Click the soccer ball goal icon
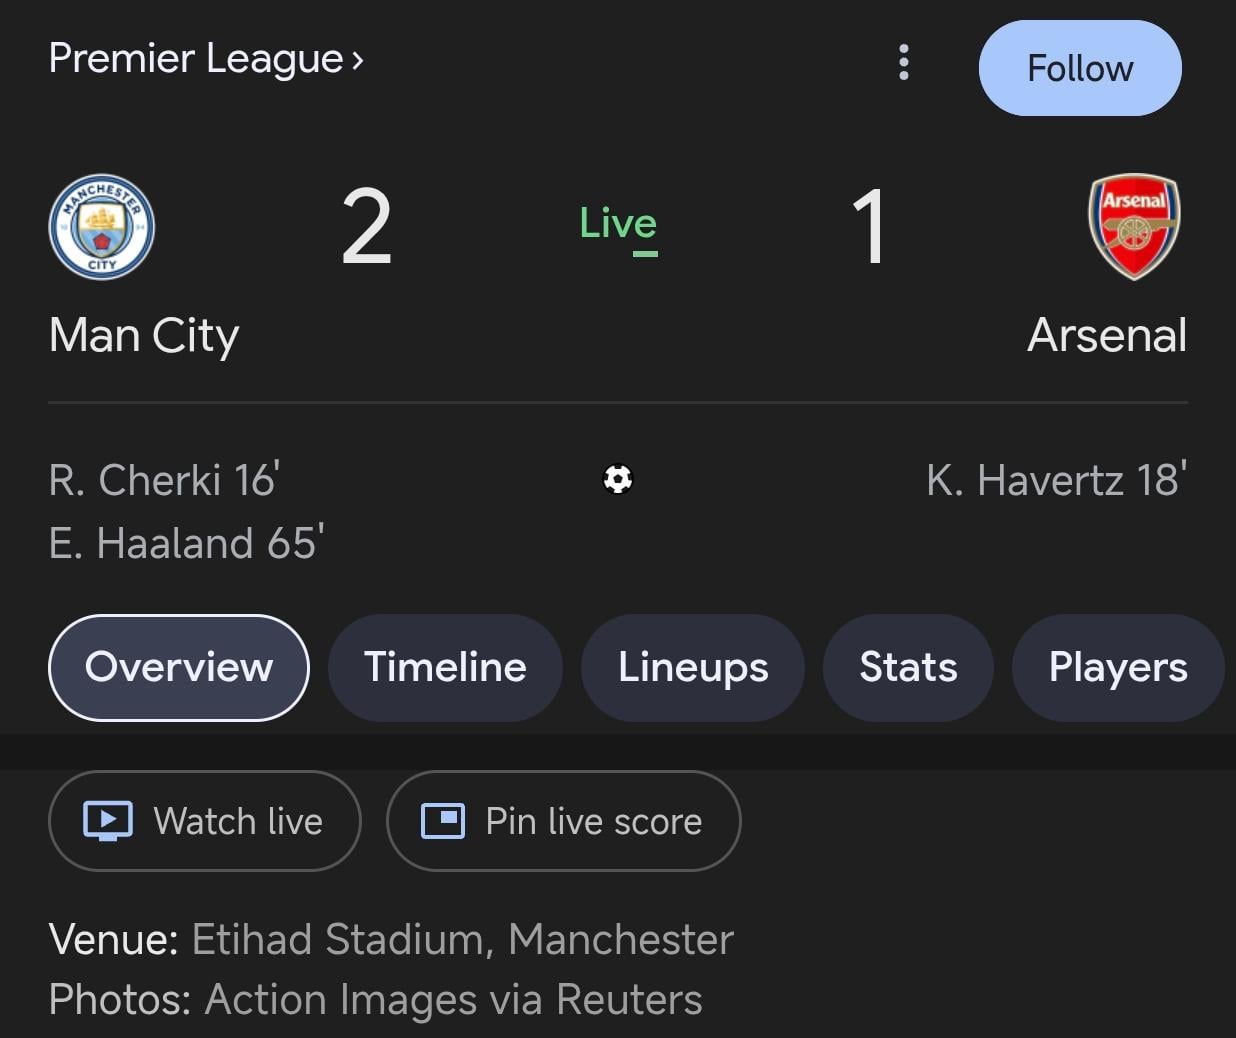Viewport: 1236px width, 1038px height. (618, 480)
